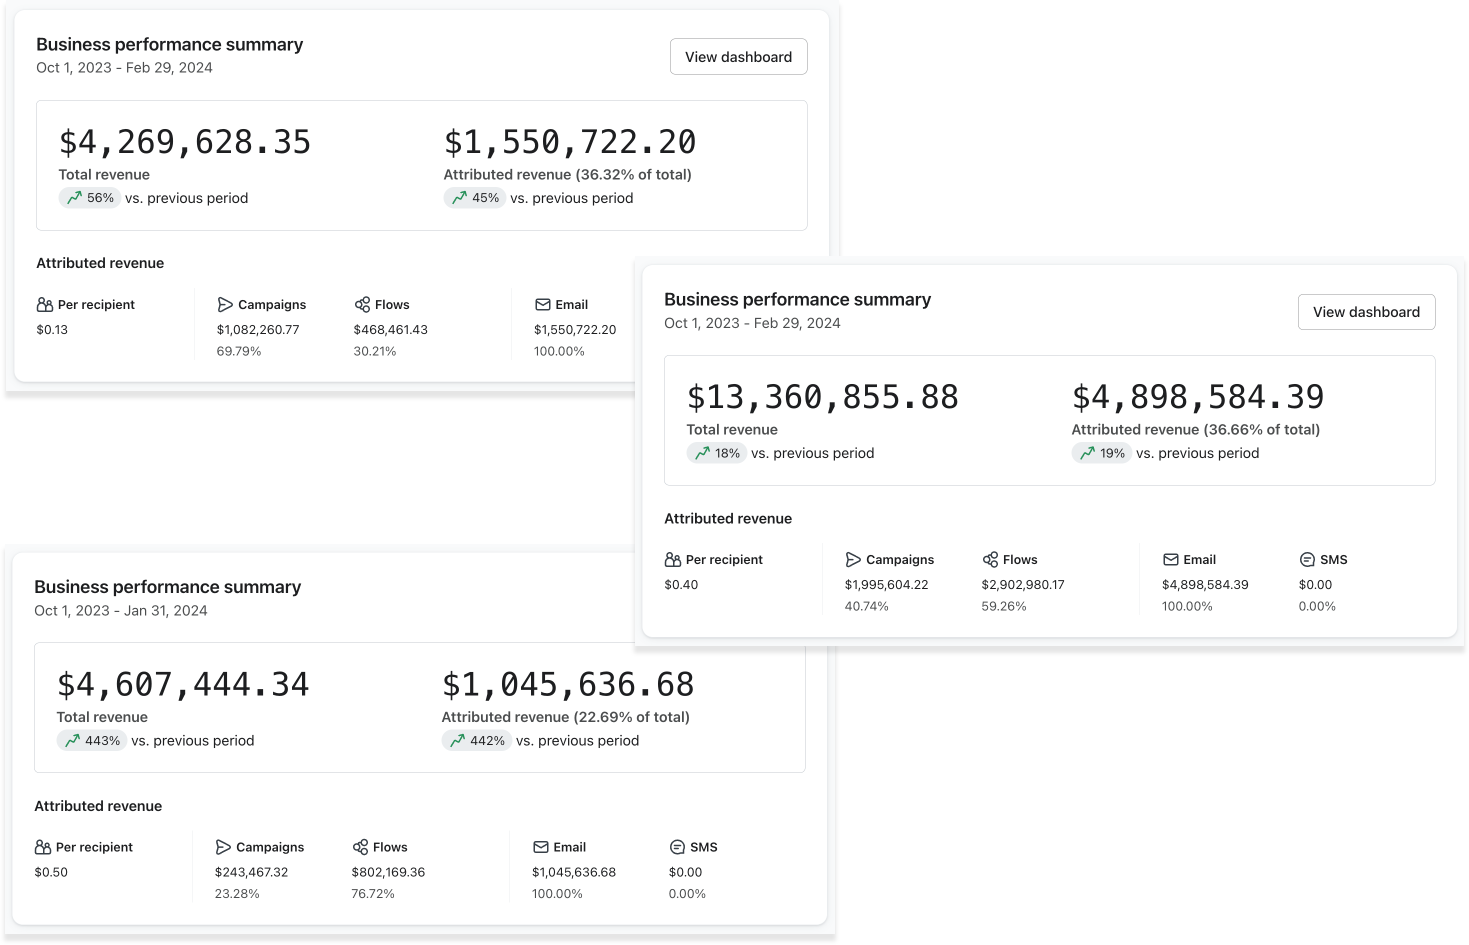
Task: Click the SMS icon in the $4,607,444.34 card
Action: point(677,847)
